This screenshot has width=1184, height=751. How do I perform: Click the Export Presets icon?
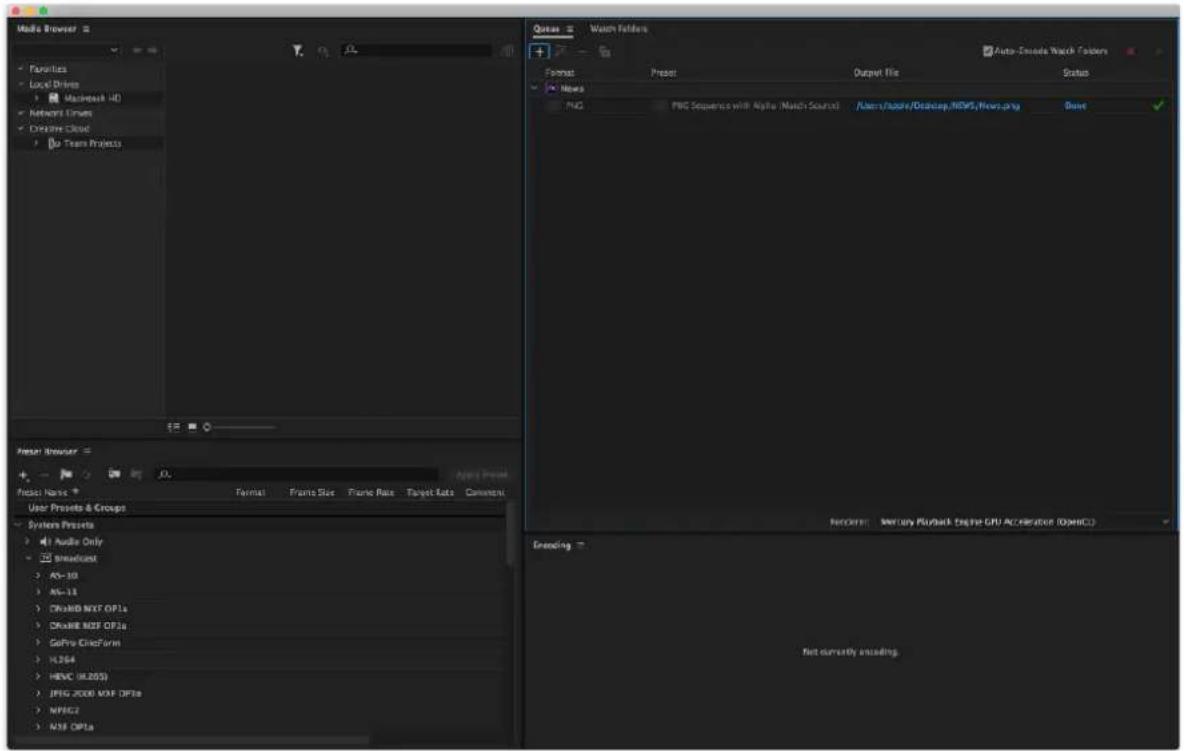coord(137,474)
